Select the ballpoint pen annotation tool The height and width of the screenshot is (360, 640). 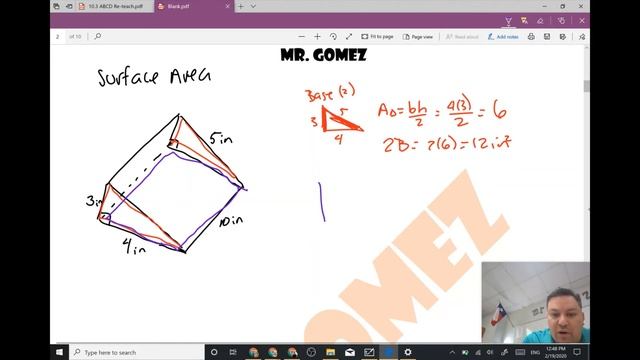tap(508, 21)
